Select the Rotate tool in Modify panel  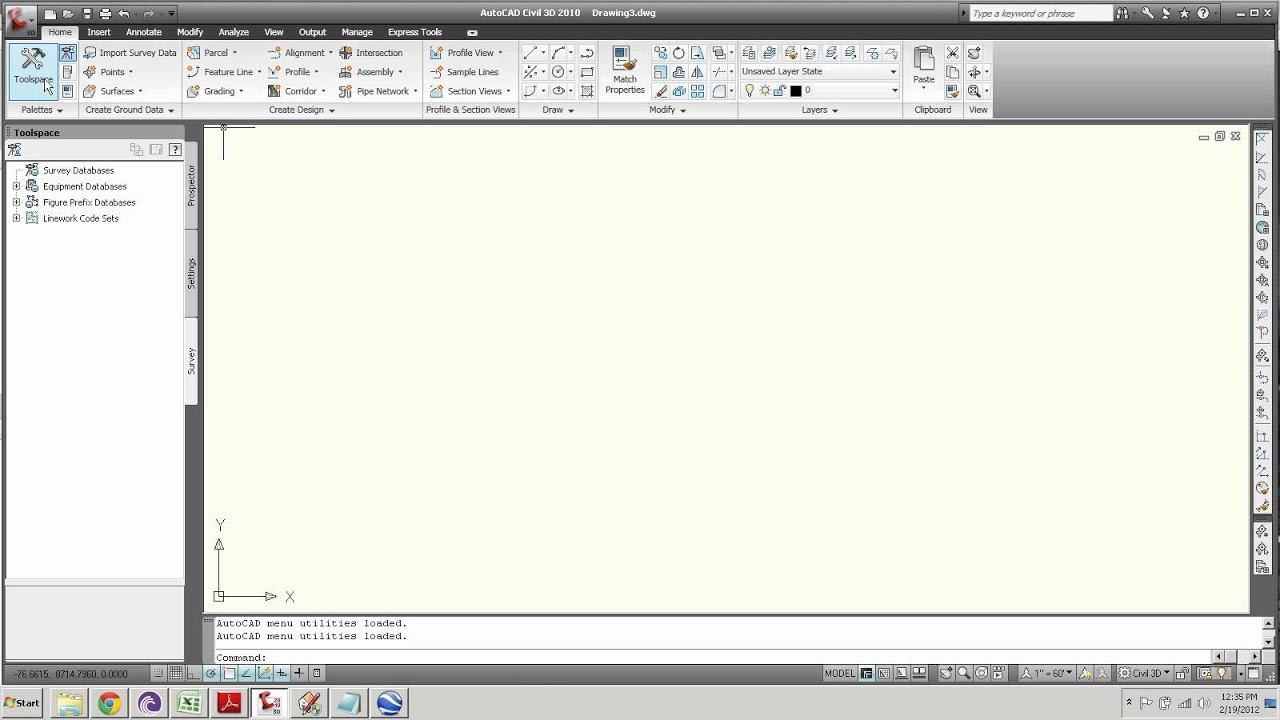coord(678,53)
